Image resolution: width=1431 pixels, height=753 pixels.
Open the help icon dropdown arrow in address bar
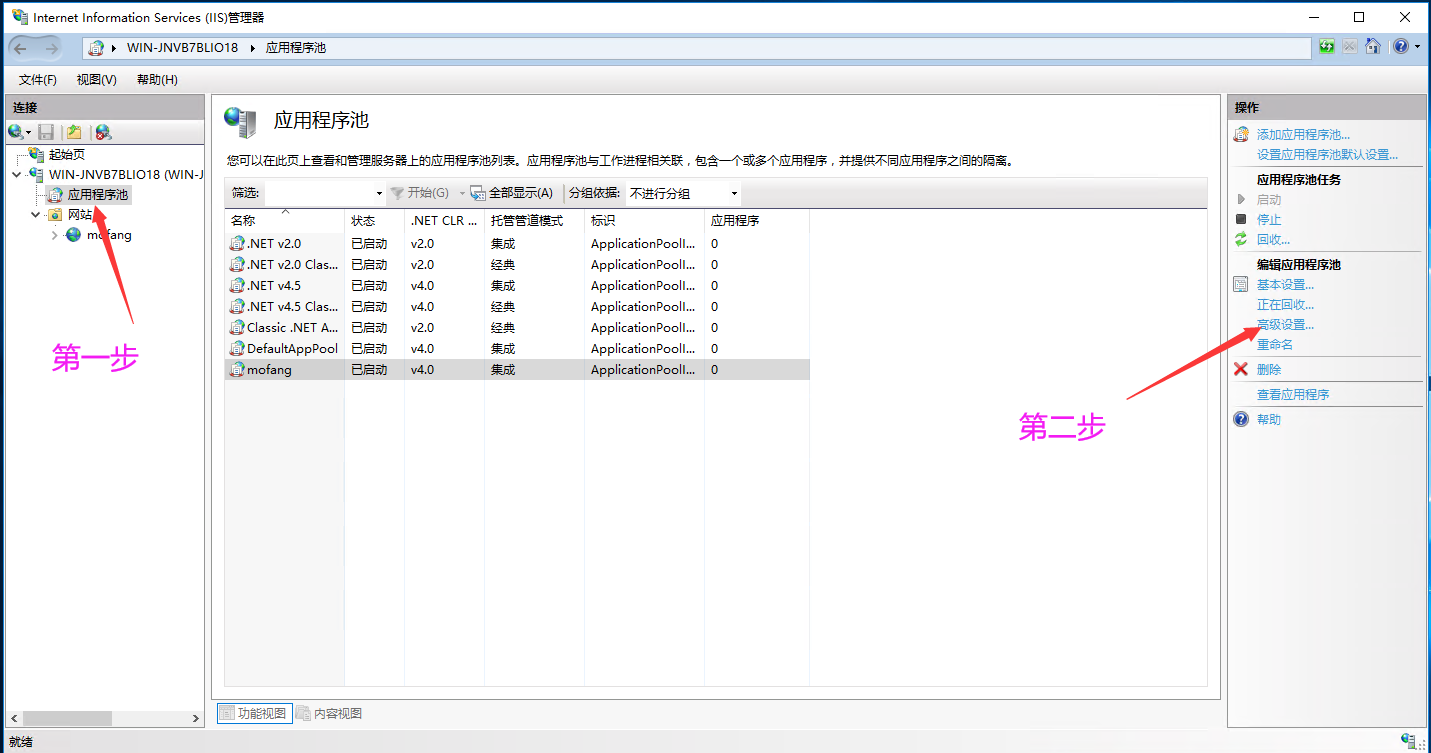click(x=1415, y=47)
